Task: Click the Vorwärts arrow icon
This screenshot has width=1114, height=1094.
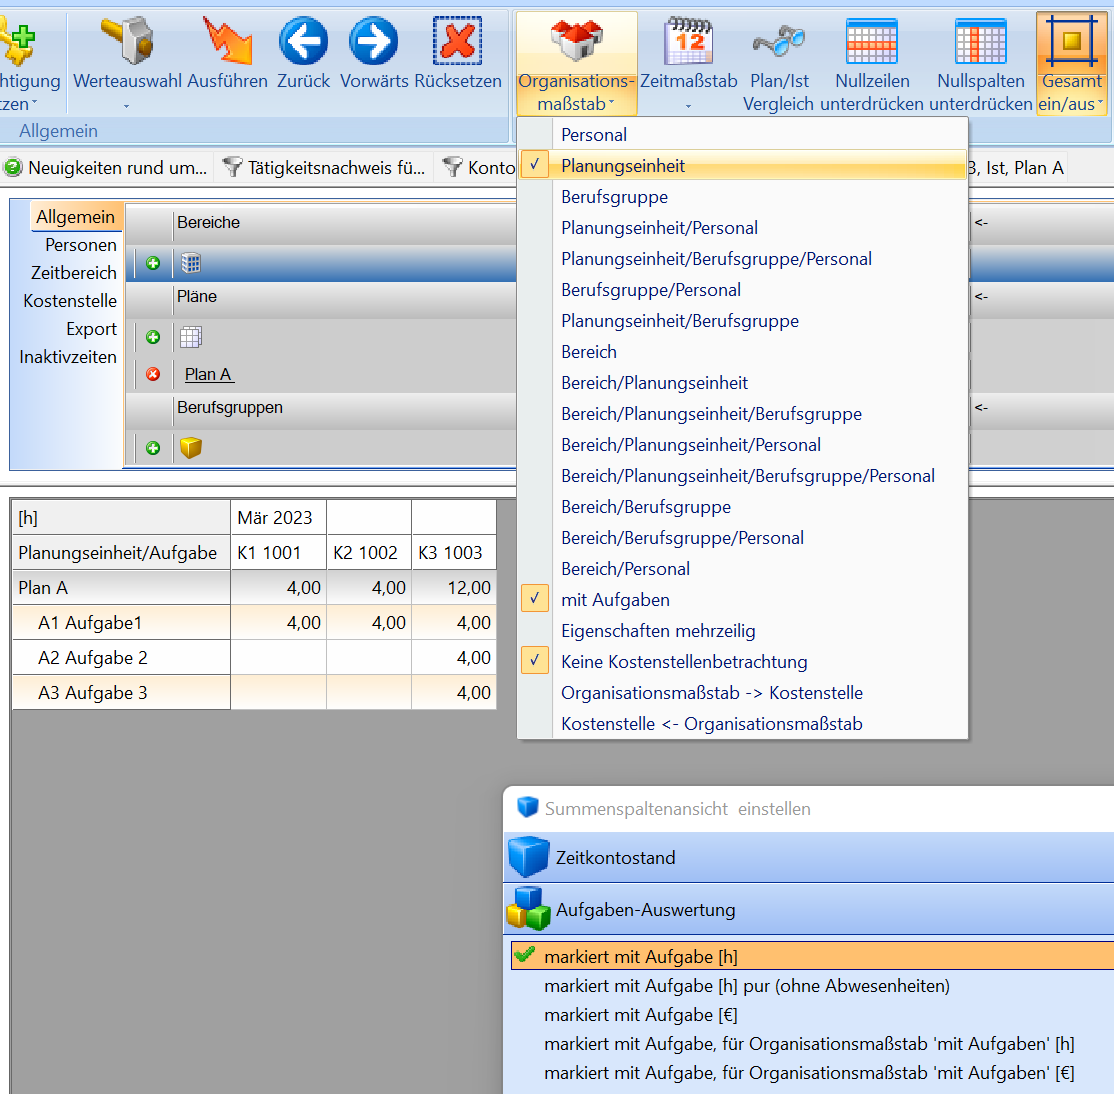Action: click(x=374, y=42)
